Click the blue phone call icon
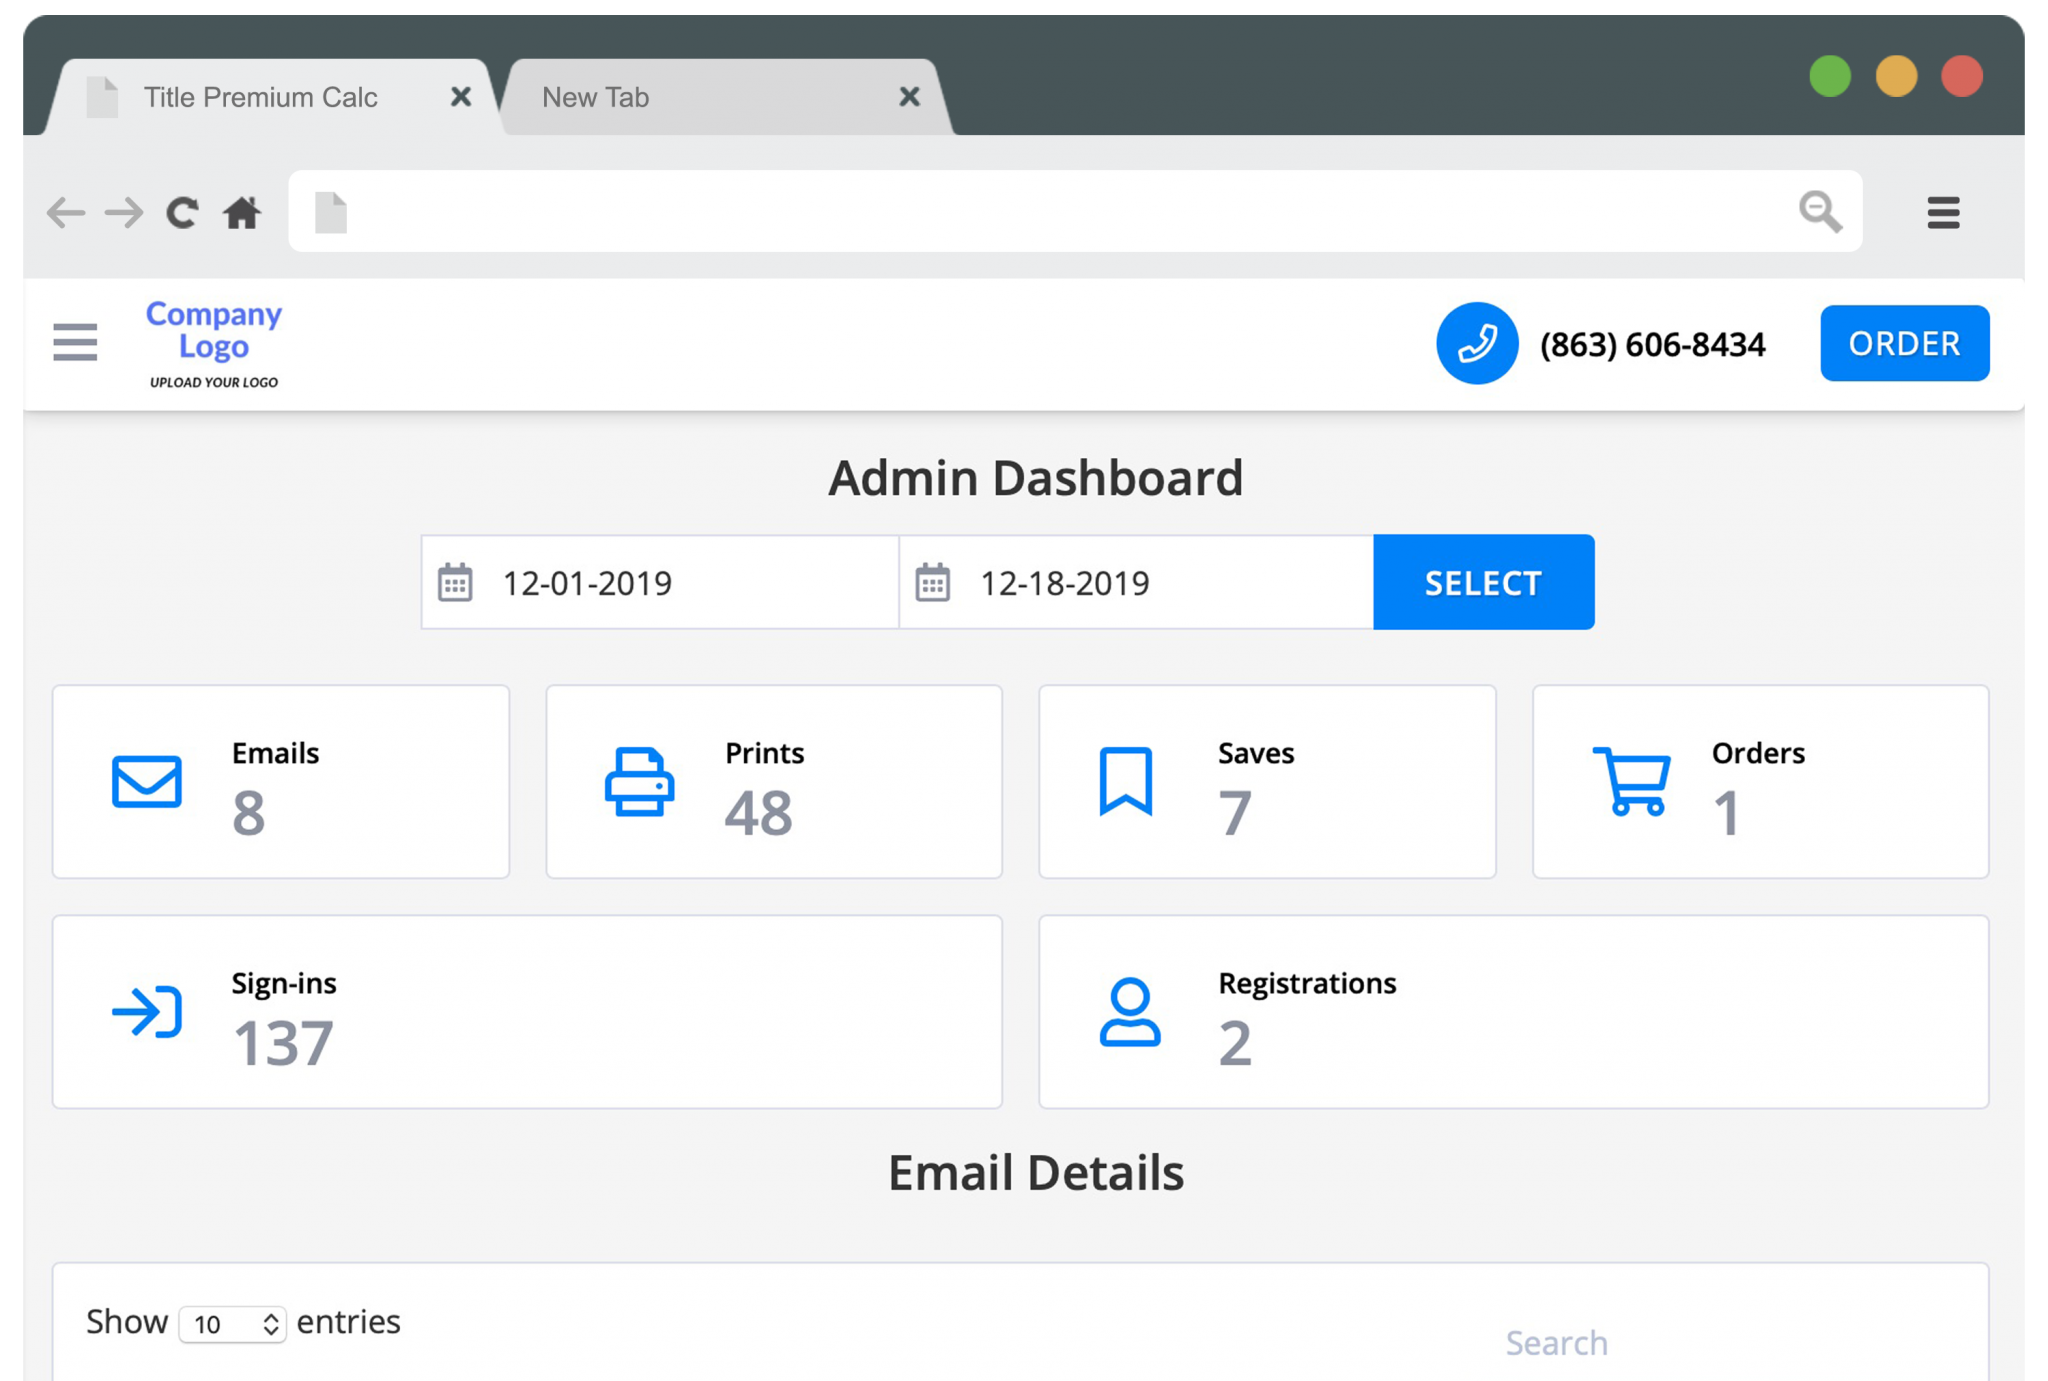This screenshot has width=2048, height=1381. click(x=1476, y=343)
